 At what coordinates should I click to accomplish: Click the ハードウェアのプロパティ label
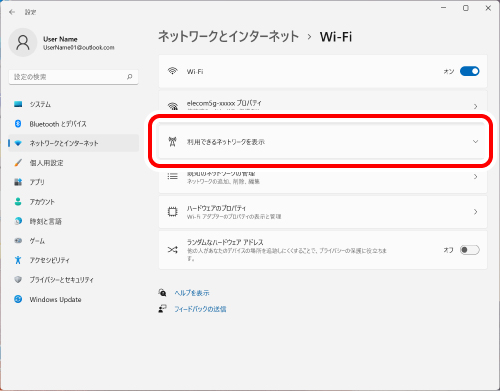[x=216, y=208]
